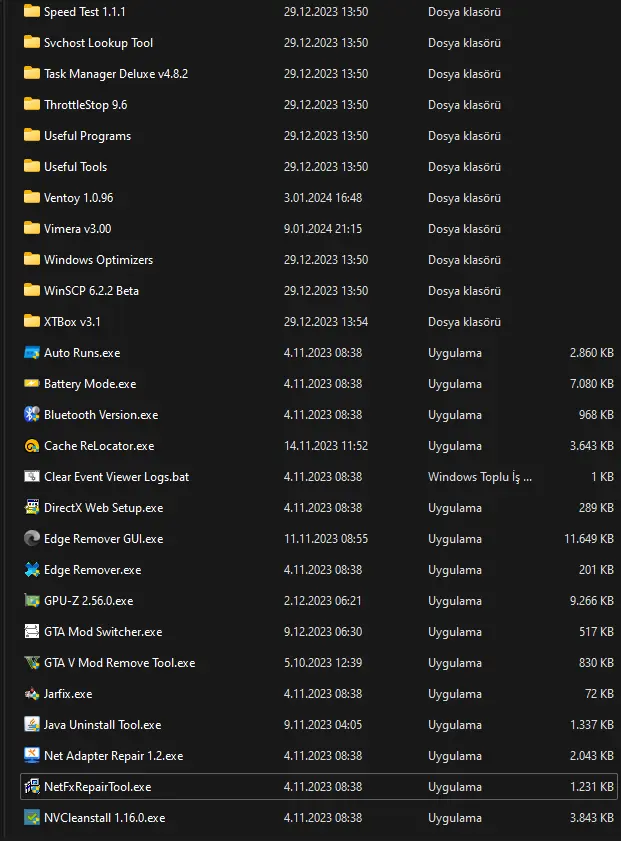Click the Edge Remover GUI.exe icon
This screenshot has height=841, width=621.
[32, 538]
